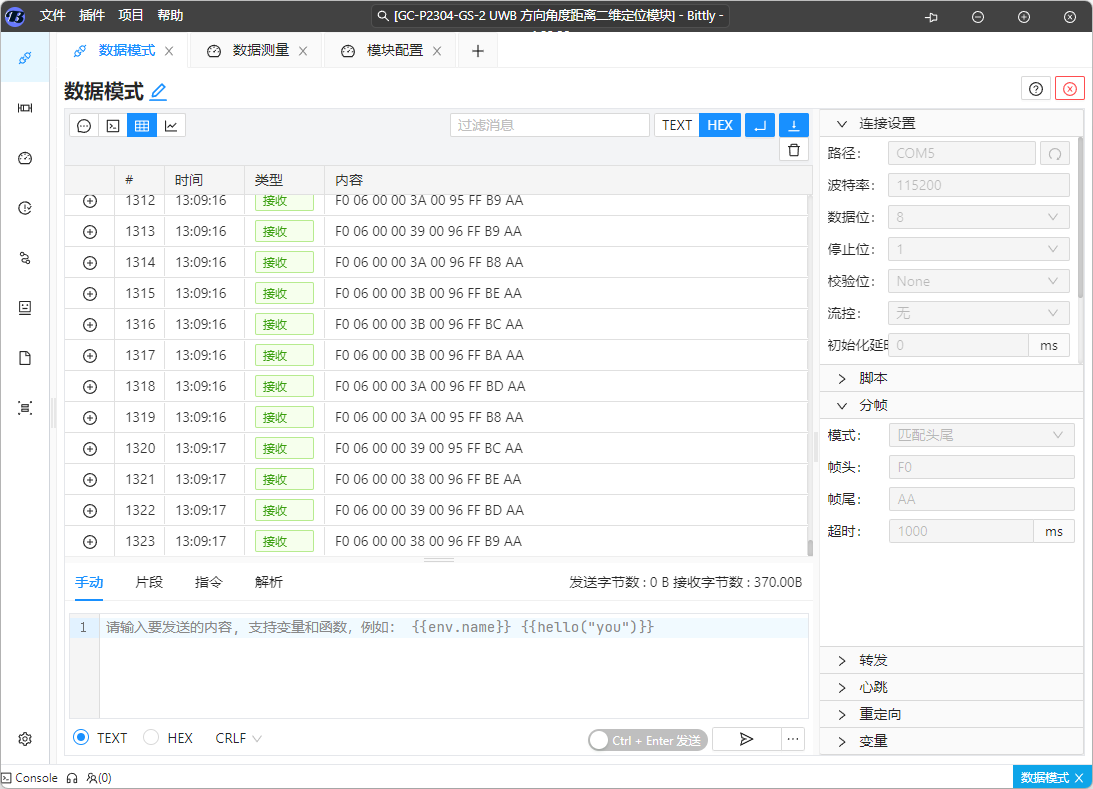Select the HEX radio button for sending
The width and height of the screenshot is (1093, 789).
click(x=151, y=738)
